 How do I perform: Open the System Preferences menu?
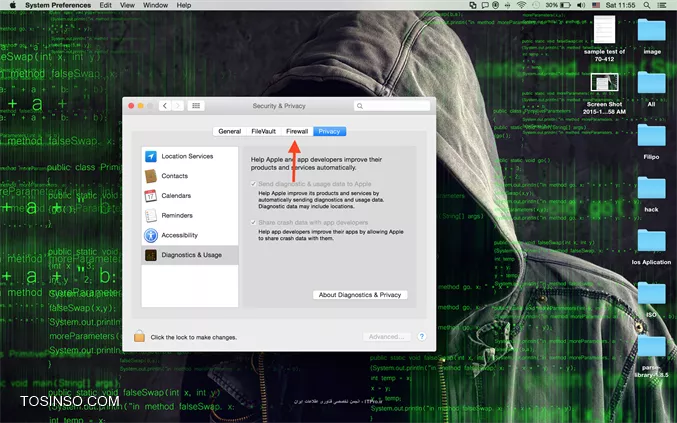[58, 5]
